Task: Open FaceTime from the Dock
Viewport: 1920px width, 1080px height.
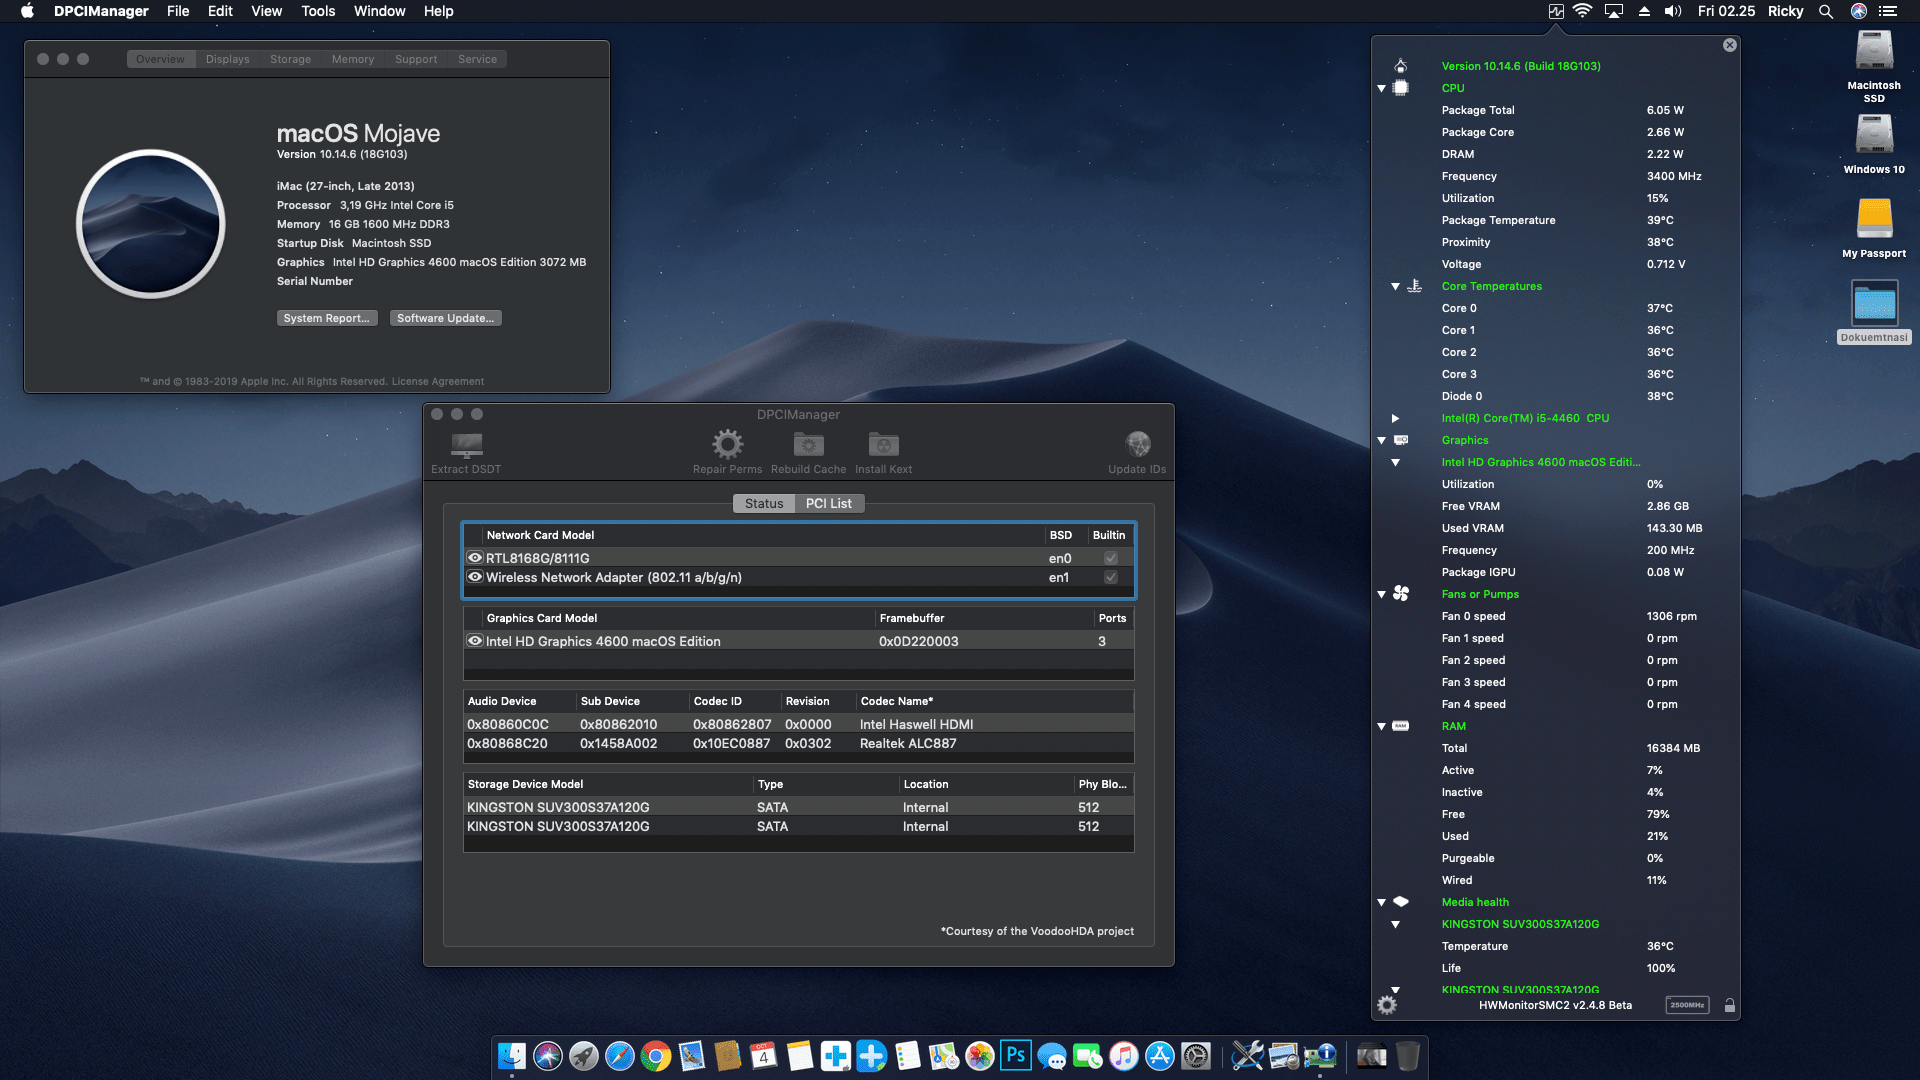Action: [x=1088, y=1055]
